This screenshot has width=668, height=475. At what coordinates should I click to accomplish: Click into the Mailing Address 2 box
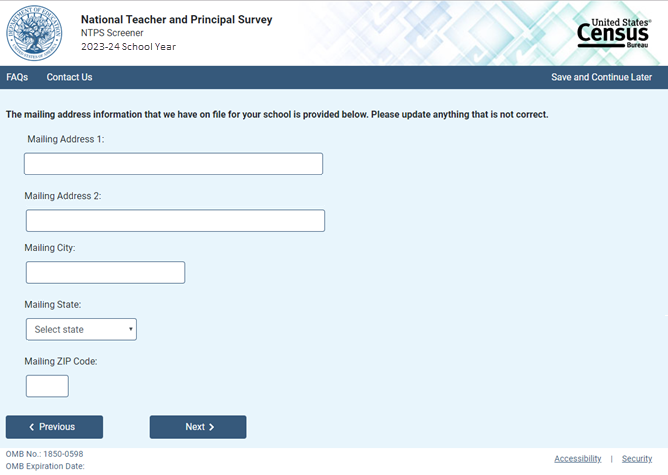[x=175, y=221]
